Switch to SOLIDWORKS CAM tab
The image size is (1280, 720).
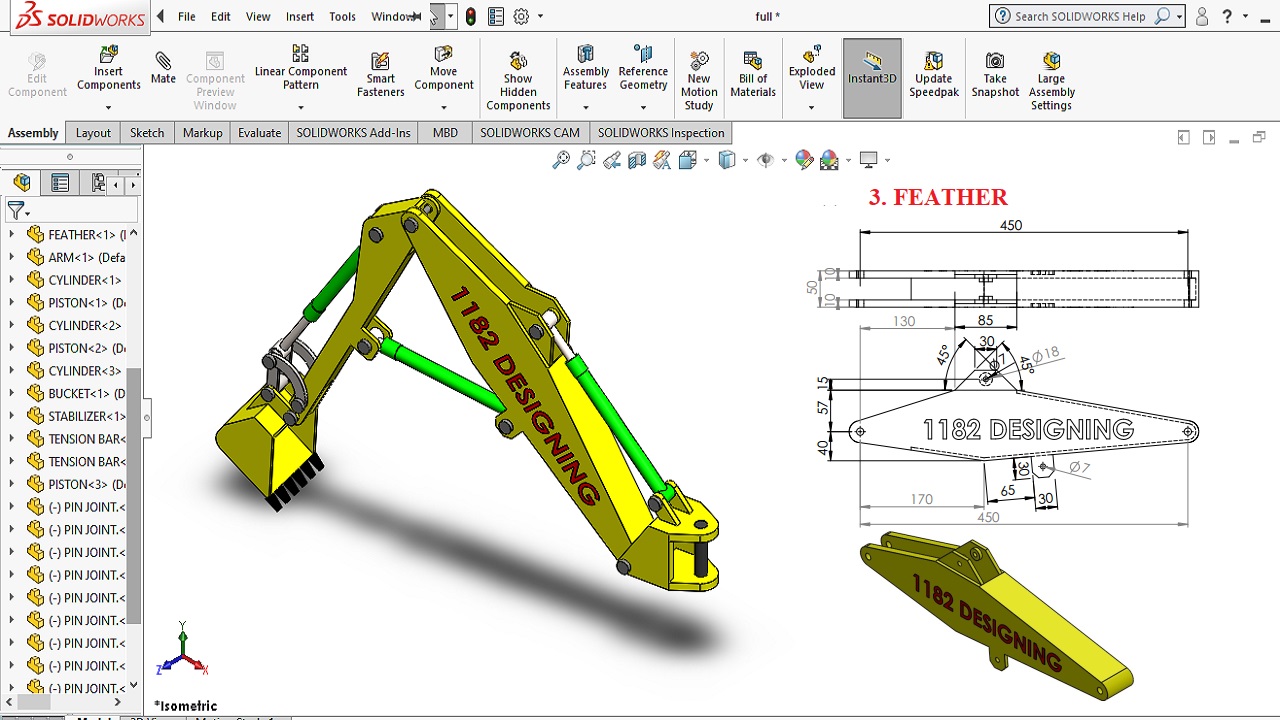click(530, 133)
